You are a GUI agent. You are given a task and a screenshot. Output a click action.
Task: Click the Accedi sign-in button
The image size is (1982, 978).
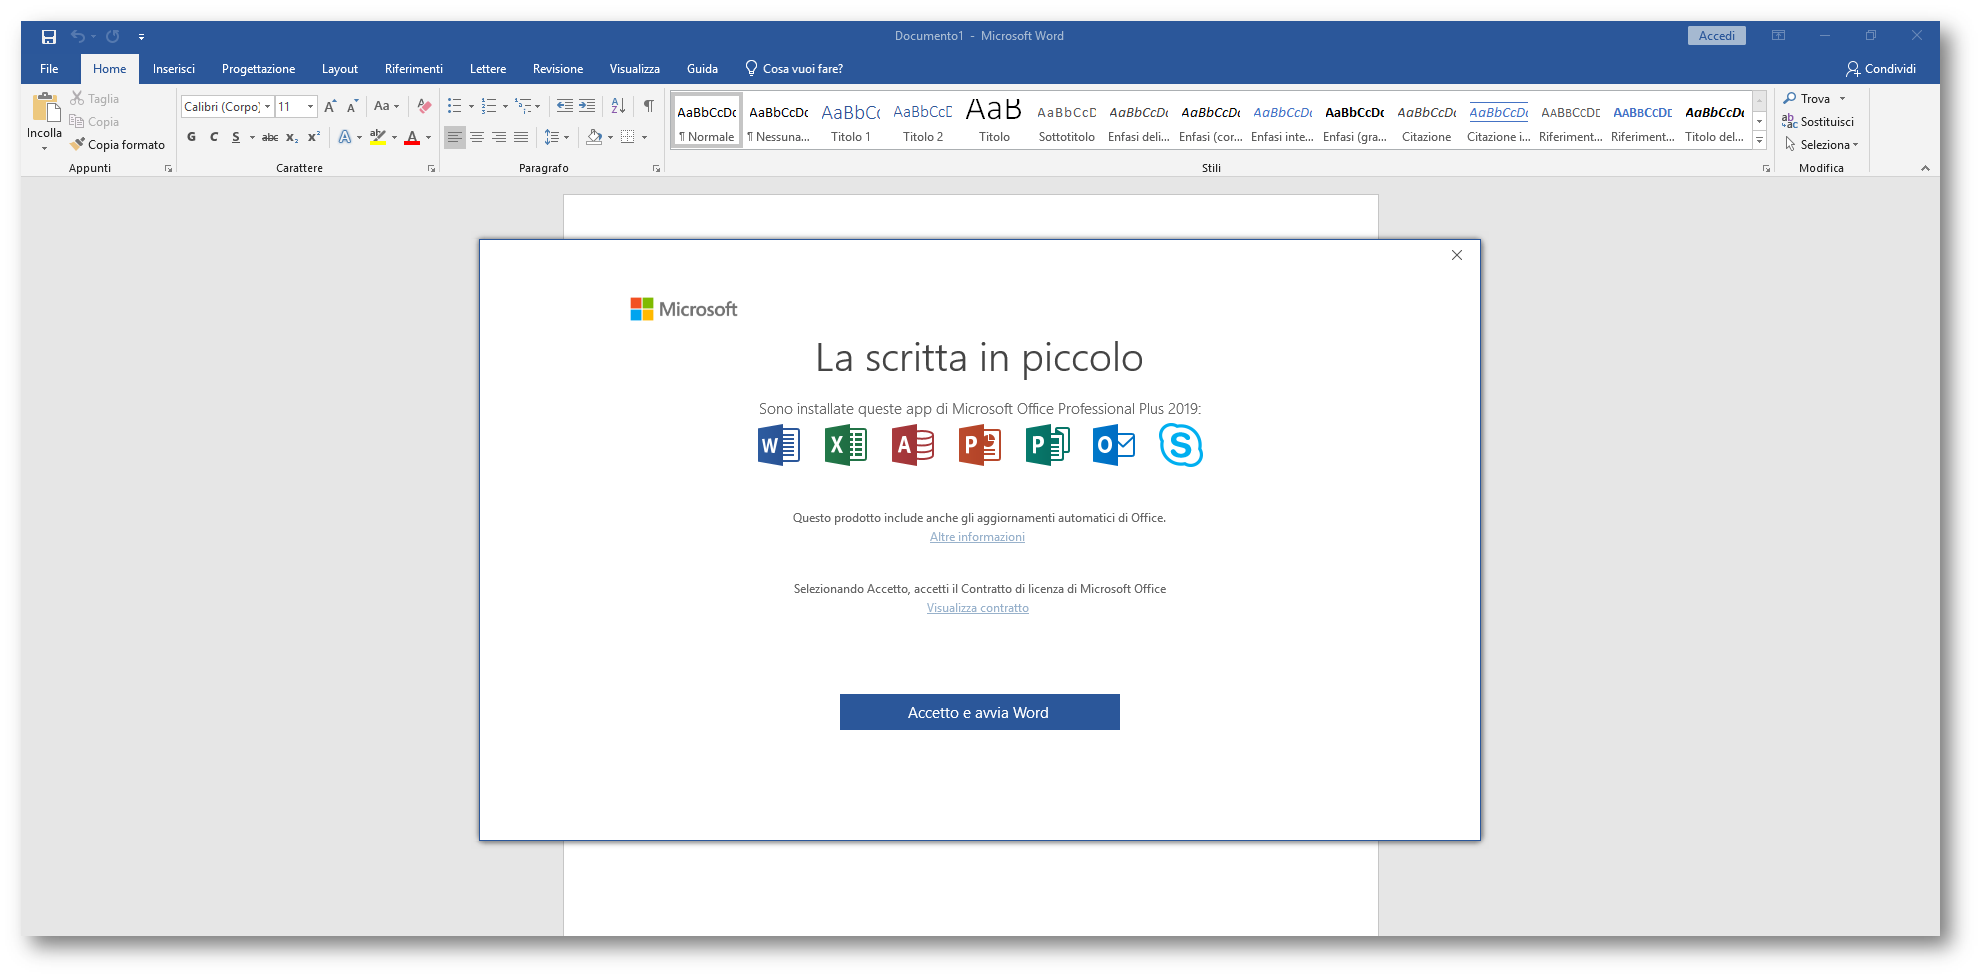click(1717, 36)
